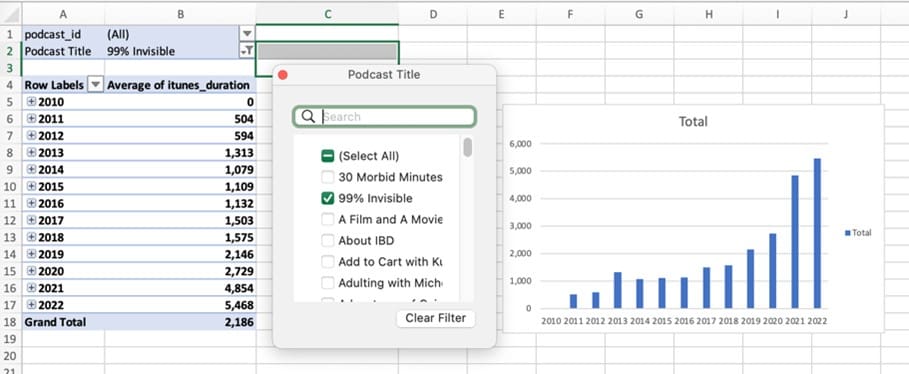Open the Row Labels filter dropdown
The width and height of the screenshot is (909, 374).
point(96,85)
